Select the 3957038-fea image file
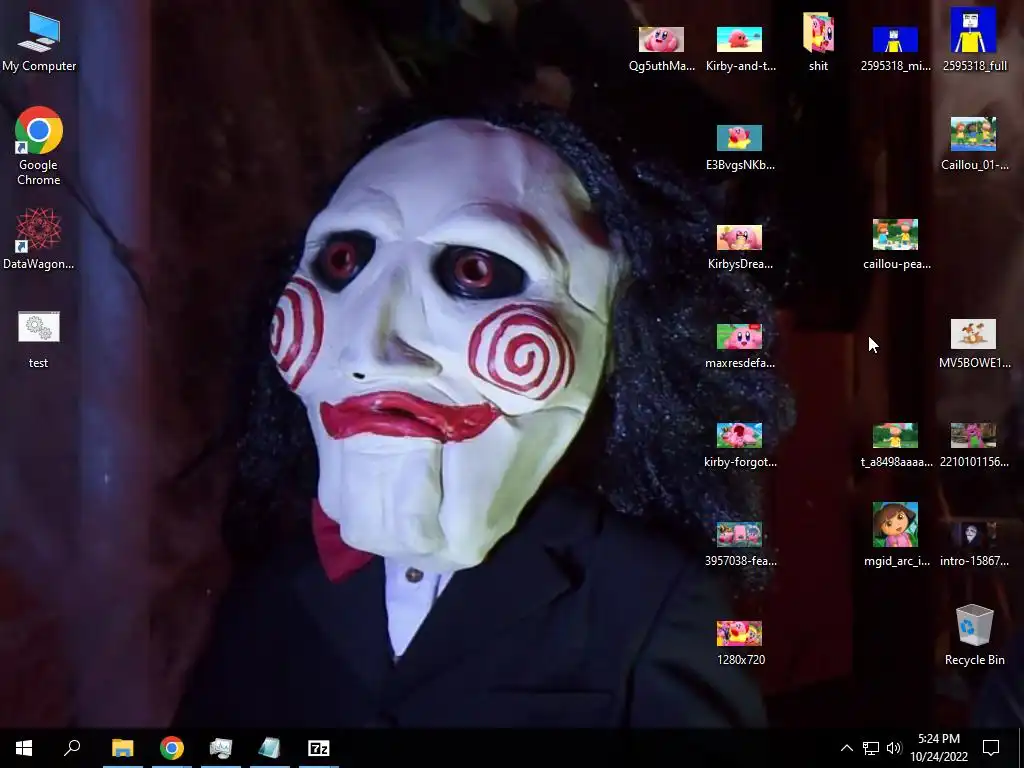The height and width of the screenshot is (768, 1024). [740, 543]
